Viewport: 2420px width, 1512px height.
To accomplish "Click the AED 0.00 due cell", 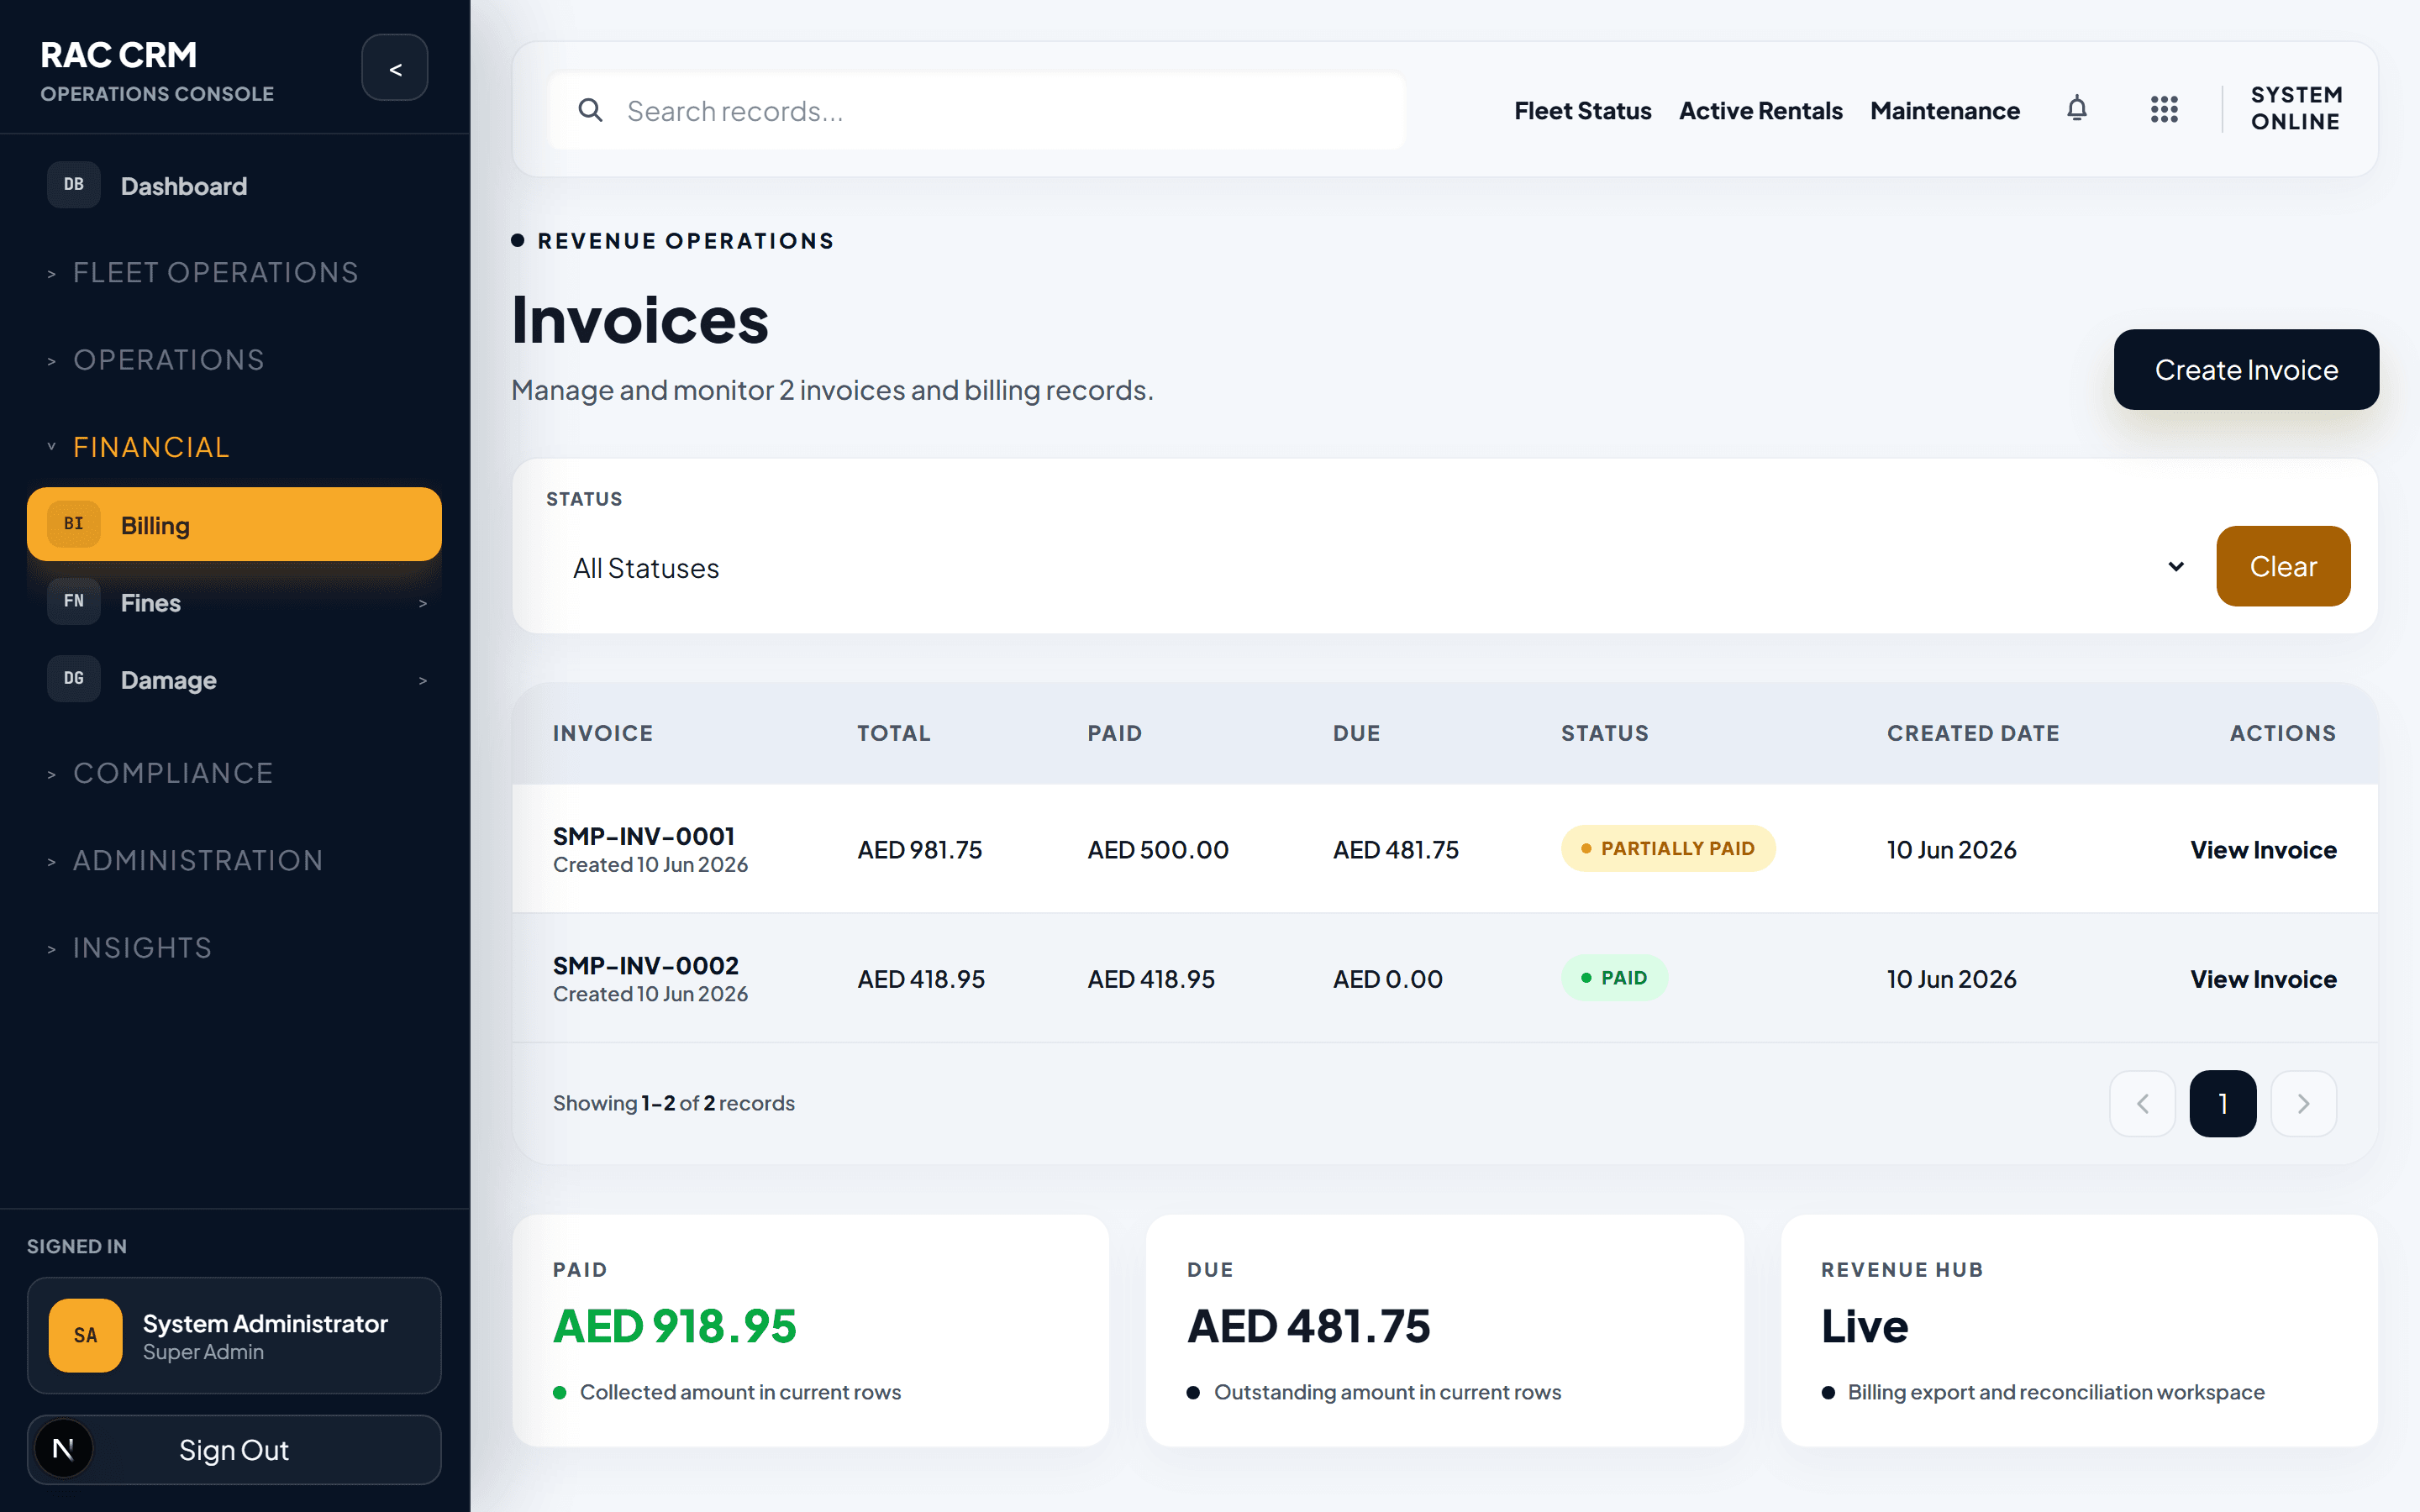I will click(x=1387, y=979).
